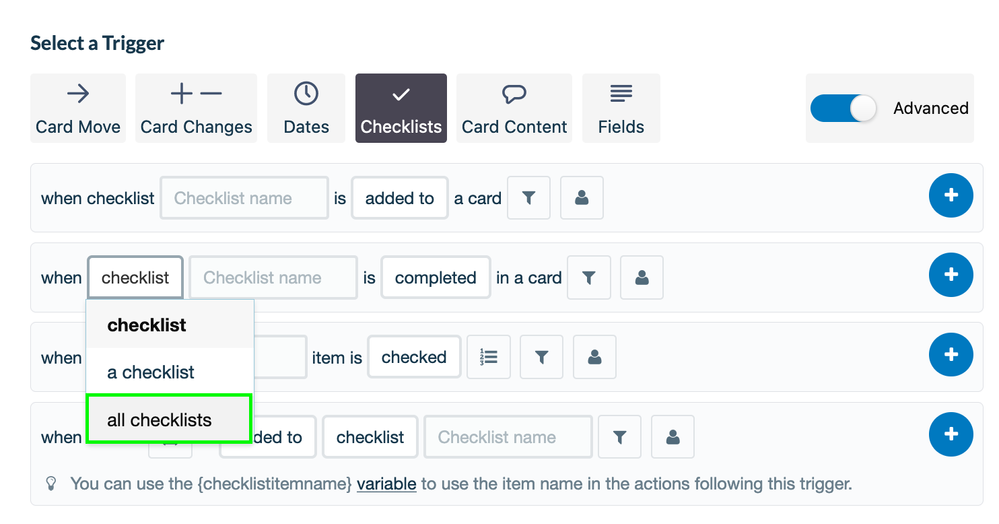Click member icon in bottom trigger row

pyautogui.click(x=673, y=437)
